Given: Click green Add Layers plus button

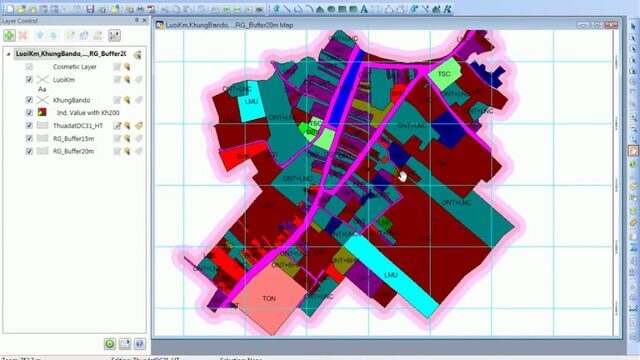Looking at the screenshot, I should (9, 36).
